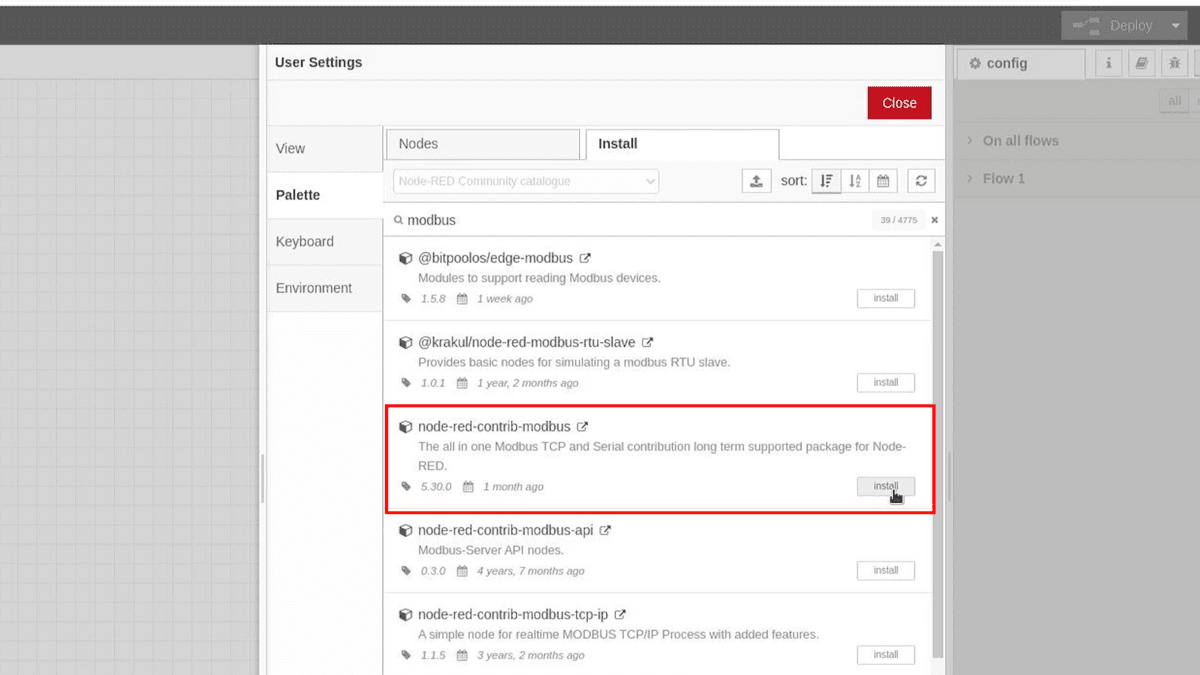Screen dimensions: 1200x675
Task: Open node-red-contrib-modbus-api external link icon
Action: click(605, 530)
